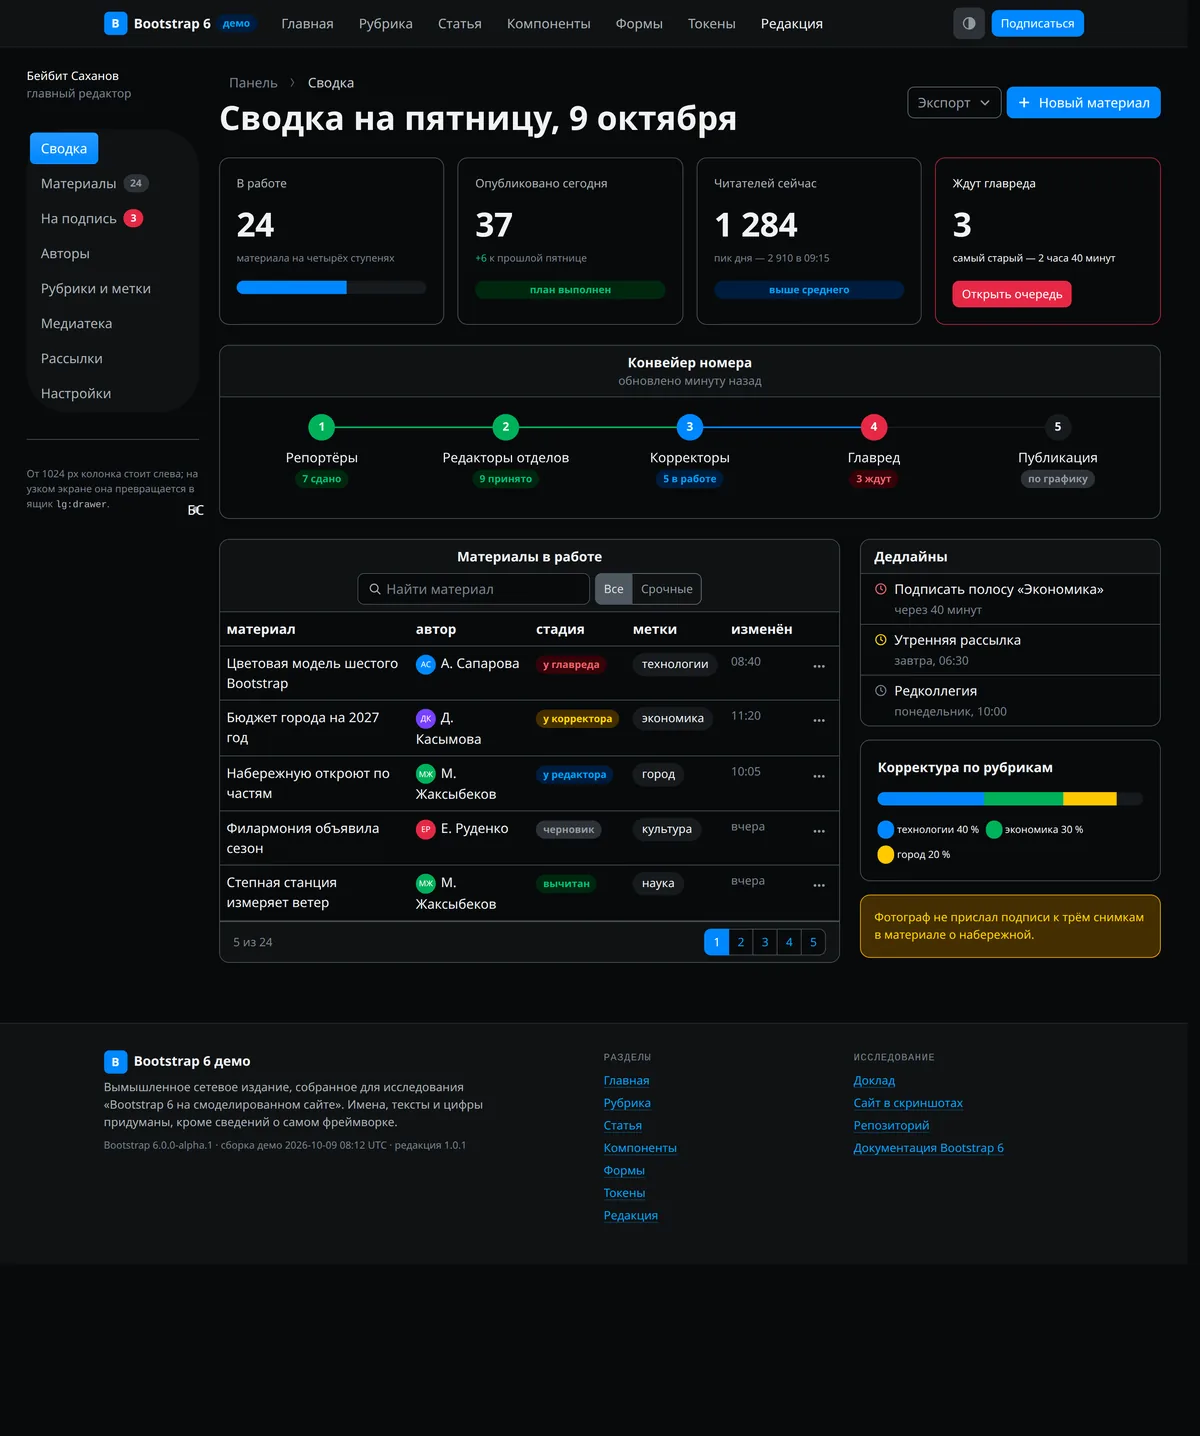Viewport: 1200px width, 1436px height.
Task: Toggle the dark/light theme icon
Action: click(969, 23)
